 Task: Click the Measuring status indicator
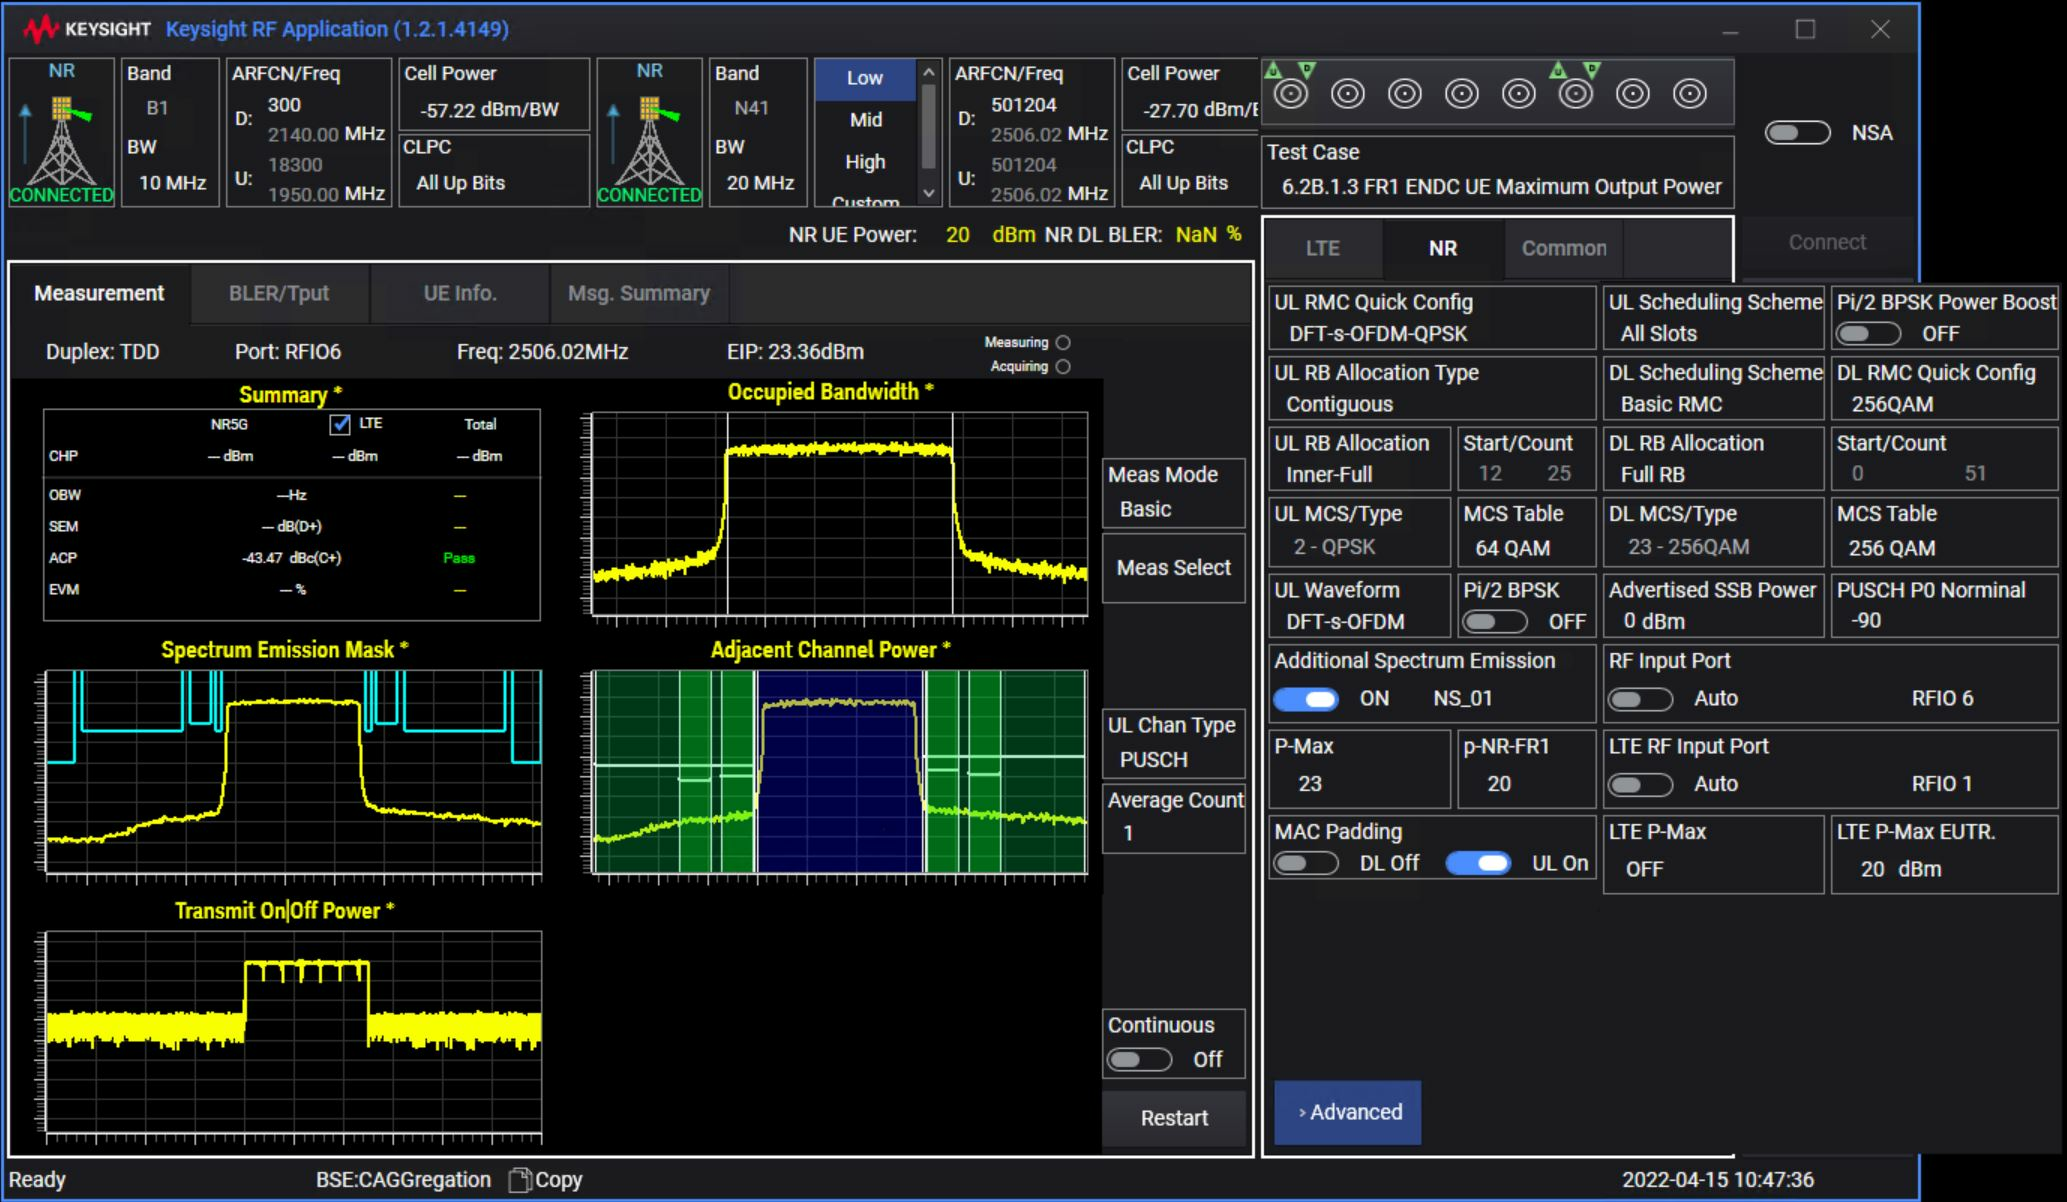point(1062,341)
